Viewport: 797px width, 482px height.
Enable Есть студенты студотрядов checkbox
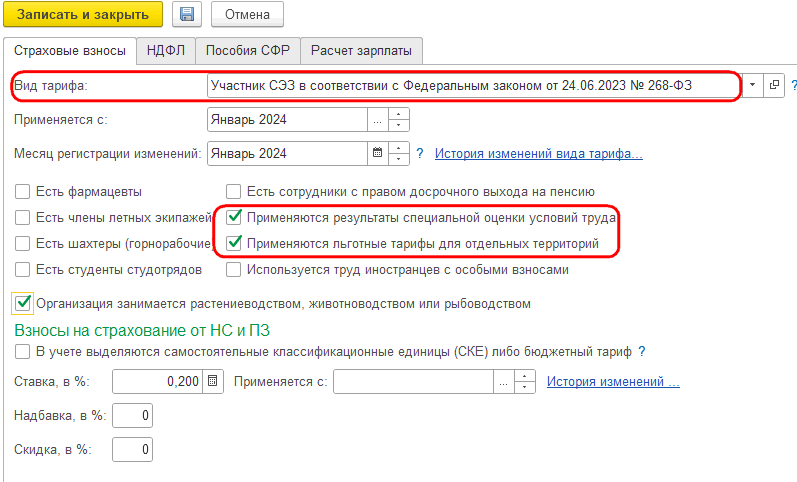[x=22, y=269]
